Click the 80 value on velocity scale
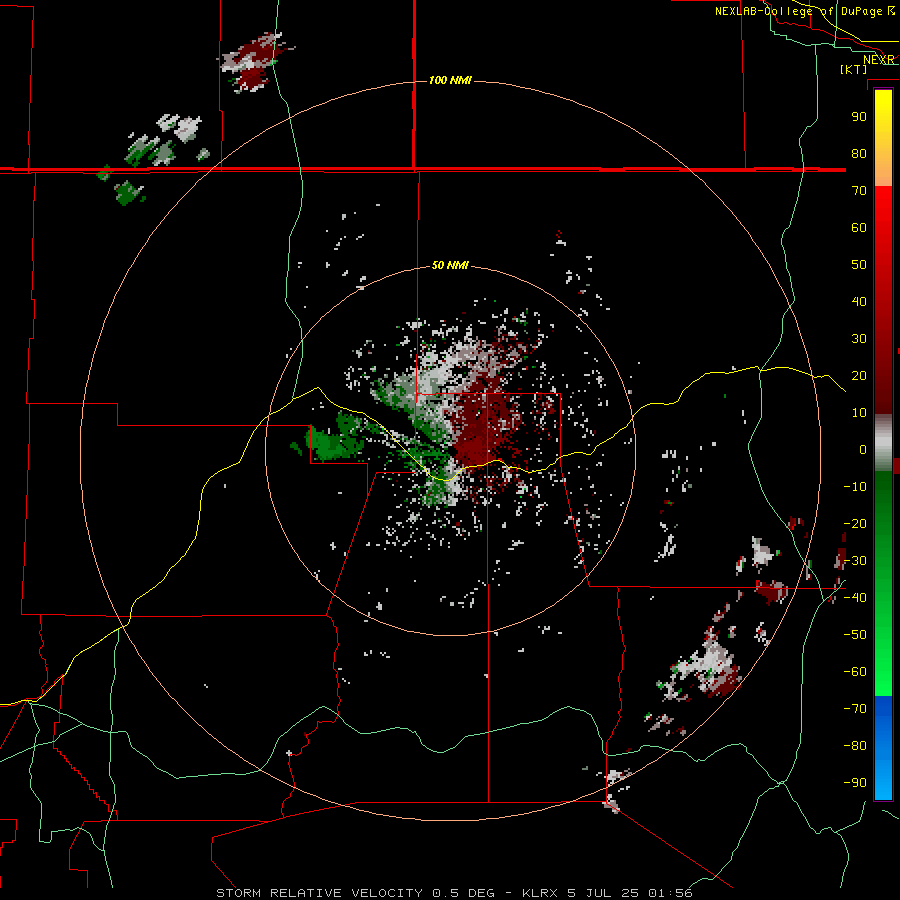This screenshot has height=900, width=900. coord(859,153)
